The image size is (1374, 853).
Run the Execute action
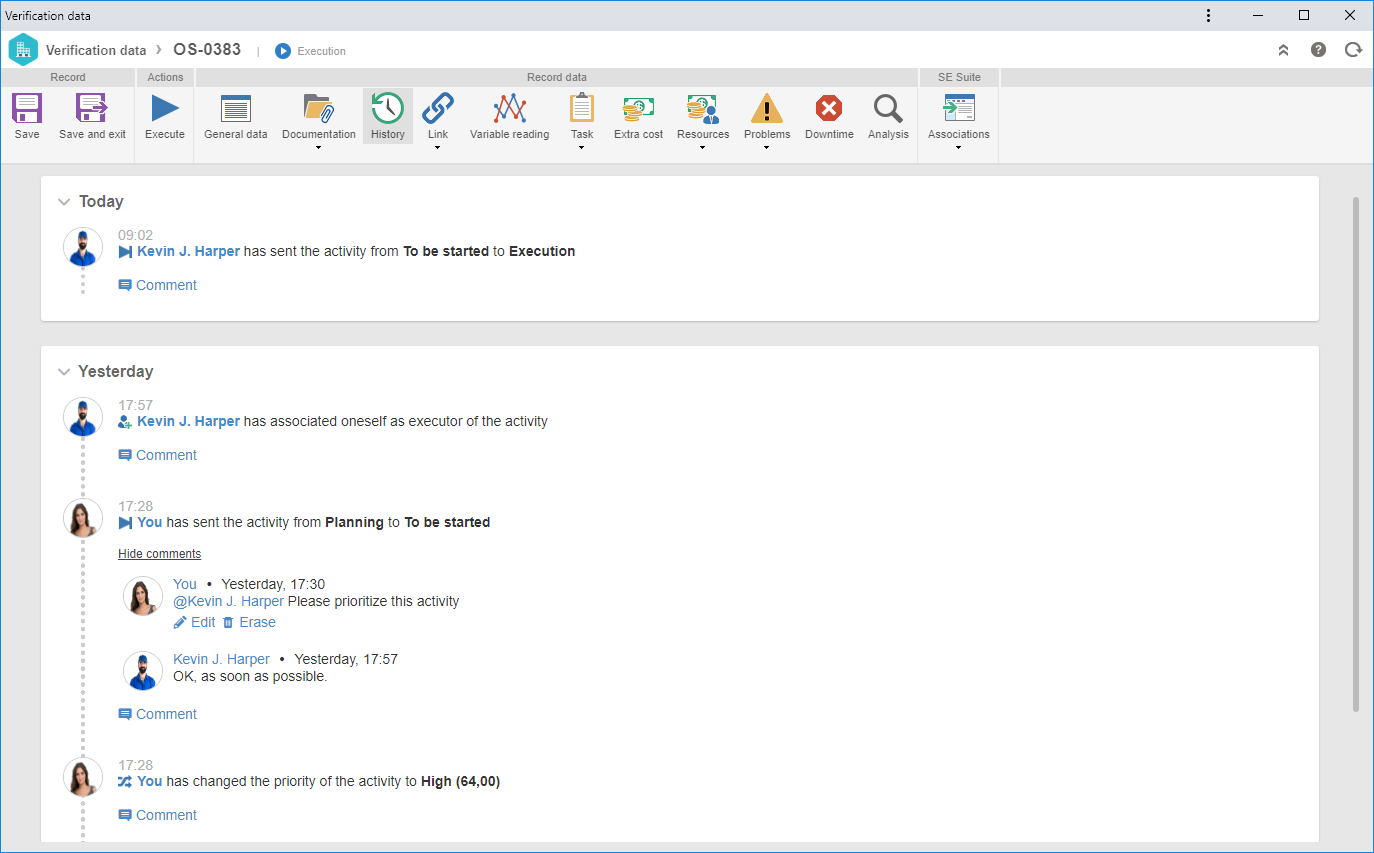click(x=165, y=108)
